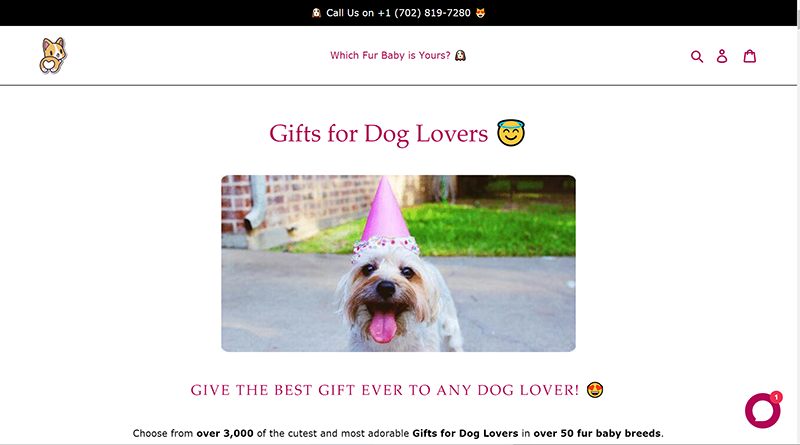Click the dog emoji in top banner
The width and height of the screenshot is (800, 445).
pyautogui.click(x=316, y=13)
